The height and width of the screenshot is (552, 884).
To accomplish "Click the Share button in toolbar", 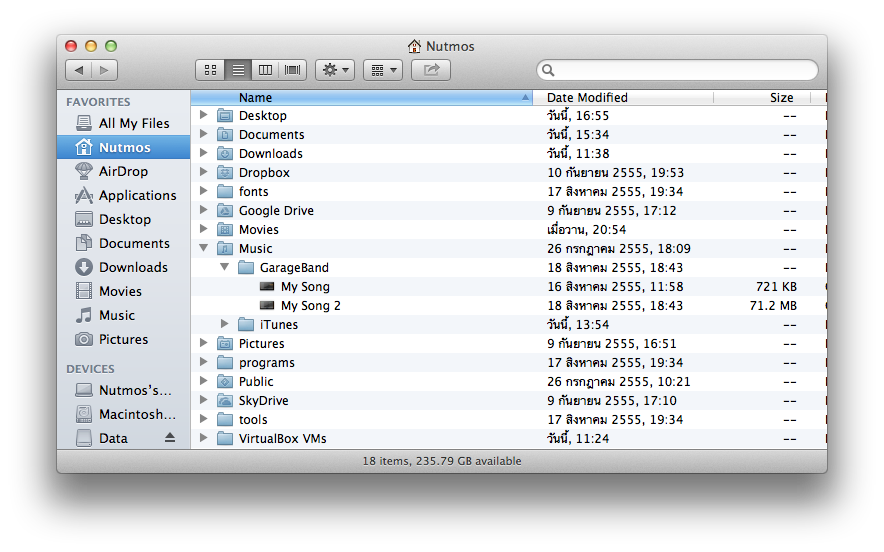I will [x=431, y=70].
